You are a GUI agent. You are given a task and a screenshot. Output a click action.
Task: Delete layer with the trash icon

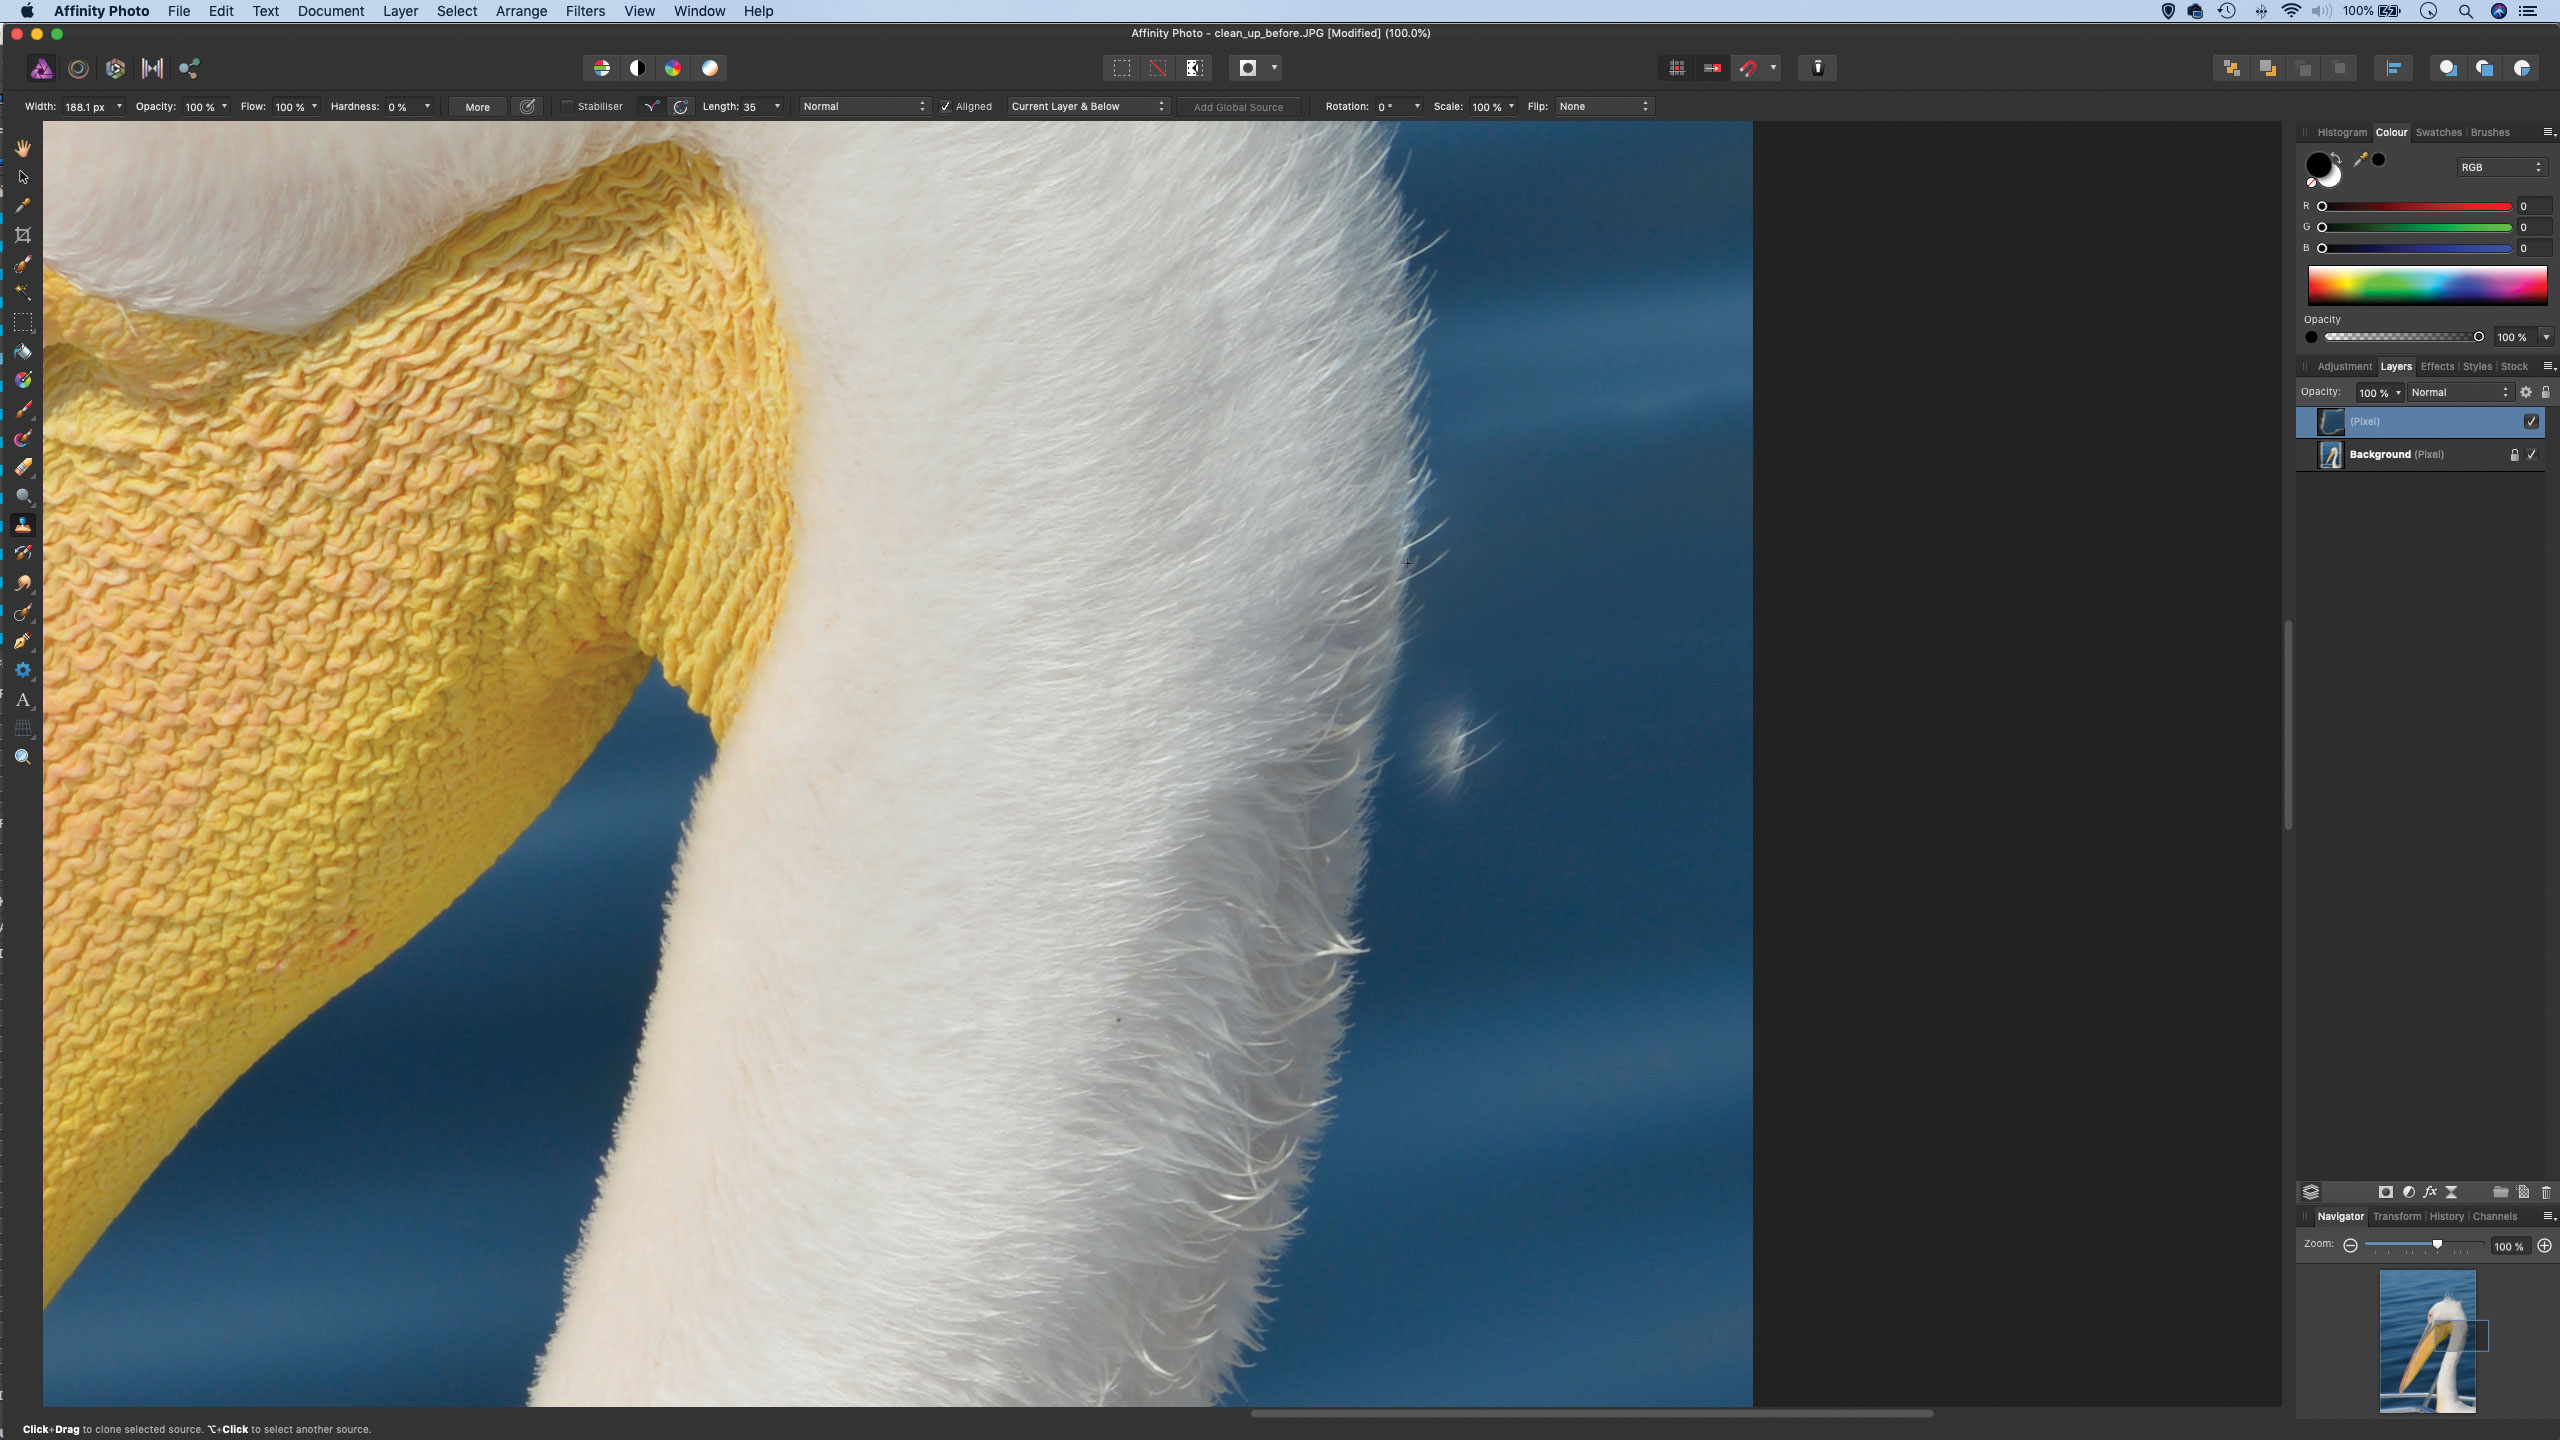coord(2546,1192)
